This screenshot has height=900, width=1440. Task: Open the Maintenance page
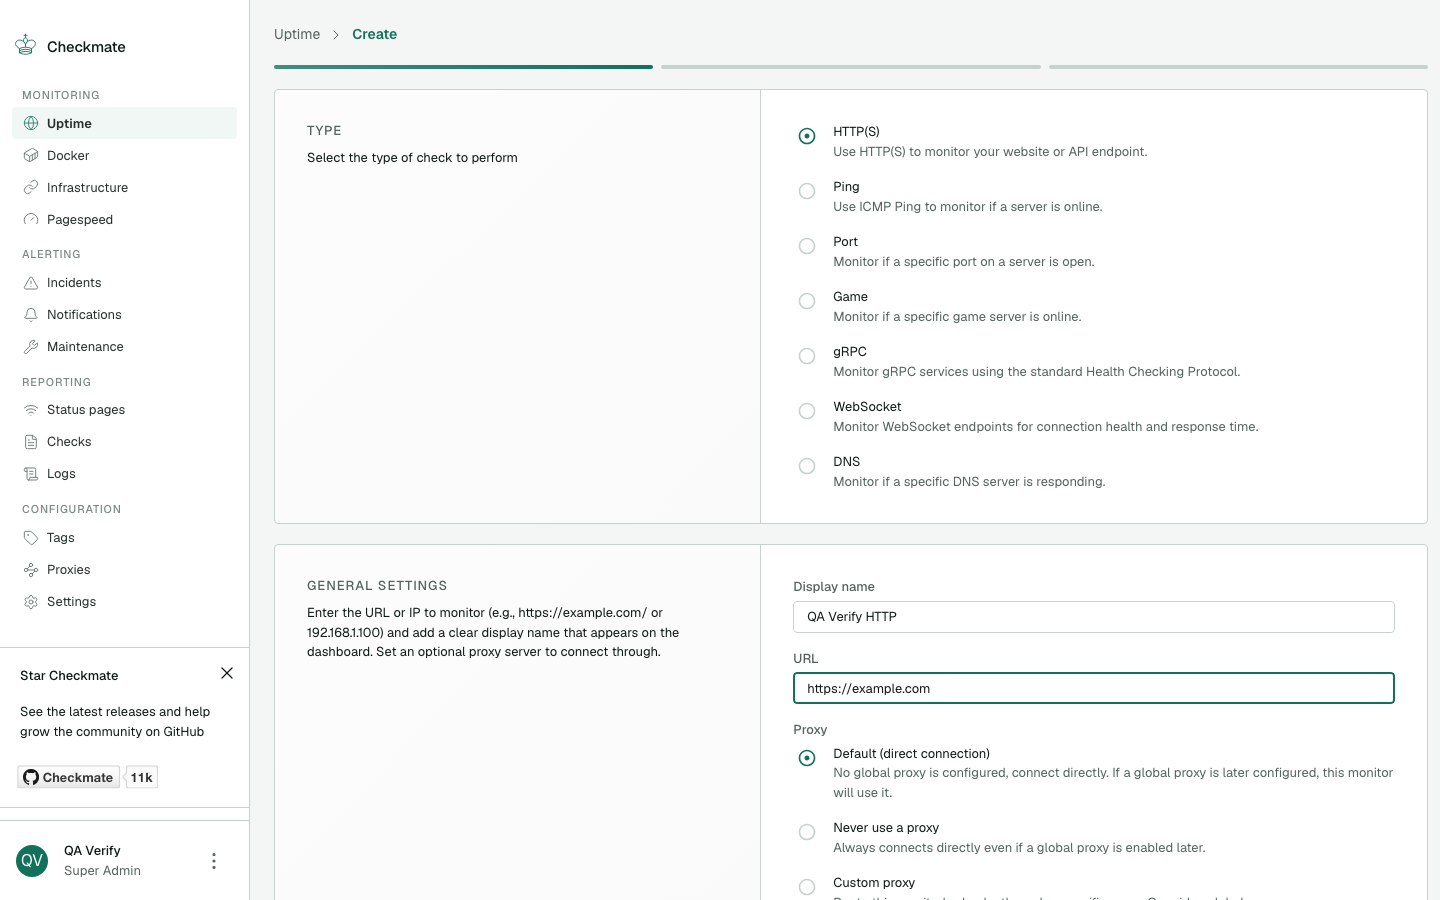point(124,346)
